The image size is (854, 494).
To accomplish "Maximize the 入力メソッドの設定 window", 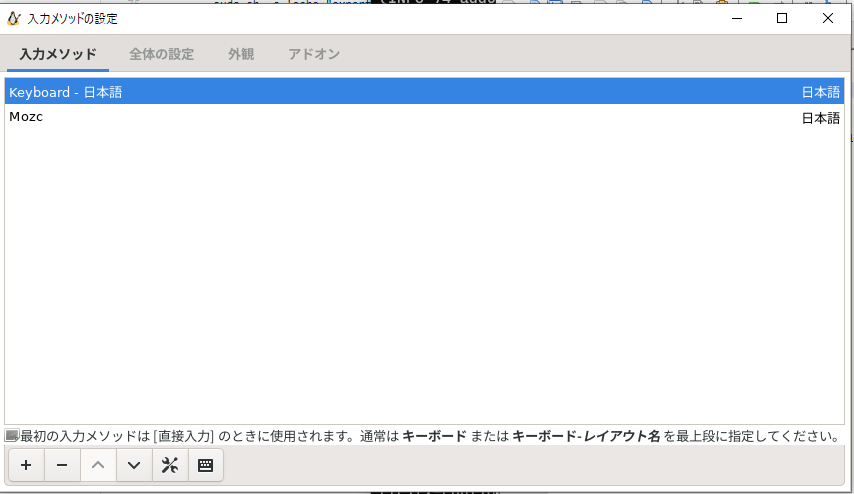I will (x=782, y=19).
